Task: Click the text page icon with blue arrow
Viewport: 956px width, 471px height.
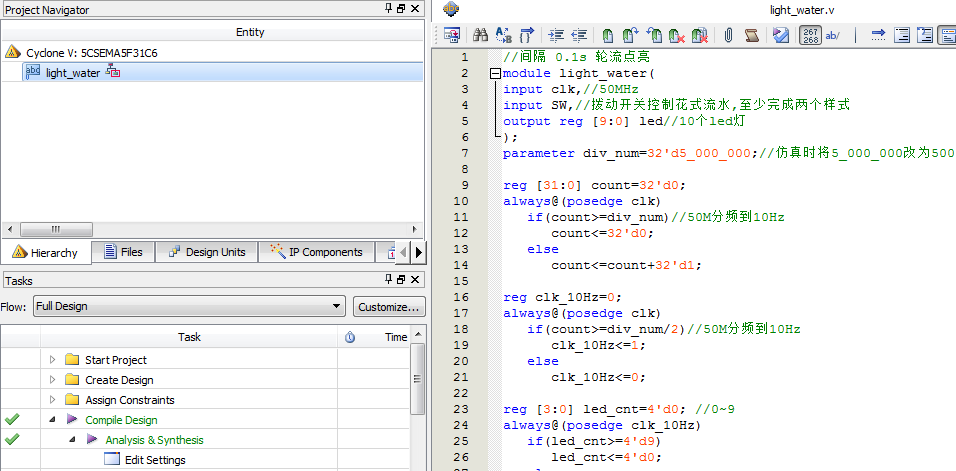Action: pyautogui.click(x=925, y=35)
